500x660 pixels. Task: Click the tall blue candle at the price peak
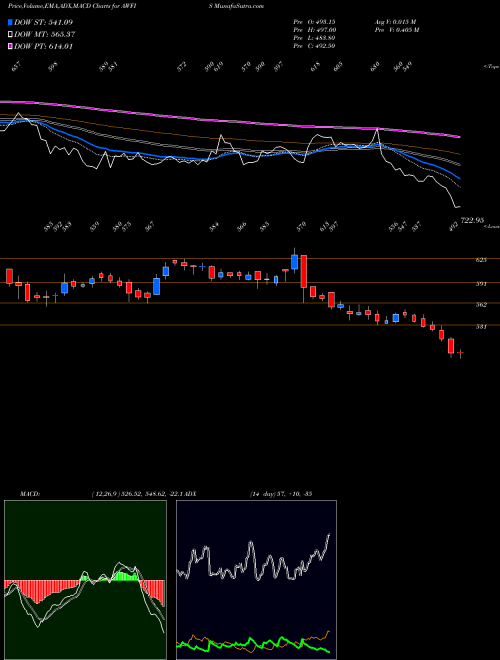[x=294, y=262]
